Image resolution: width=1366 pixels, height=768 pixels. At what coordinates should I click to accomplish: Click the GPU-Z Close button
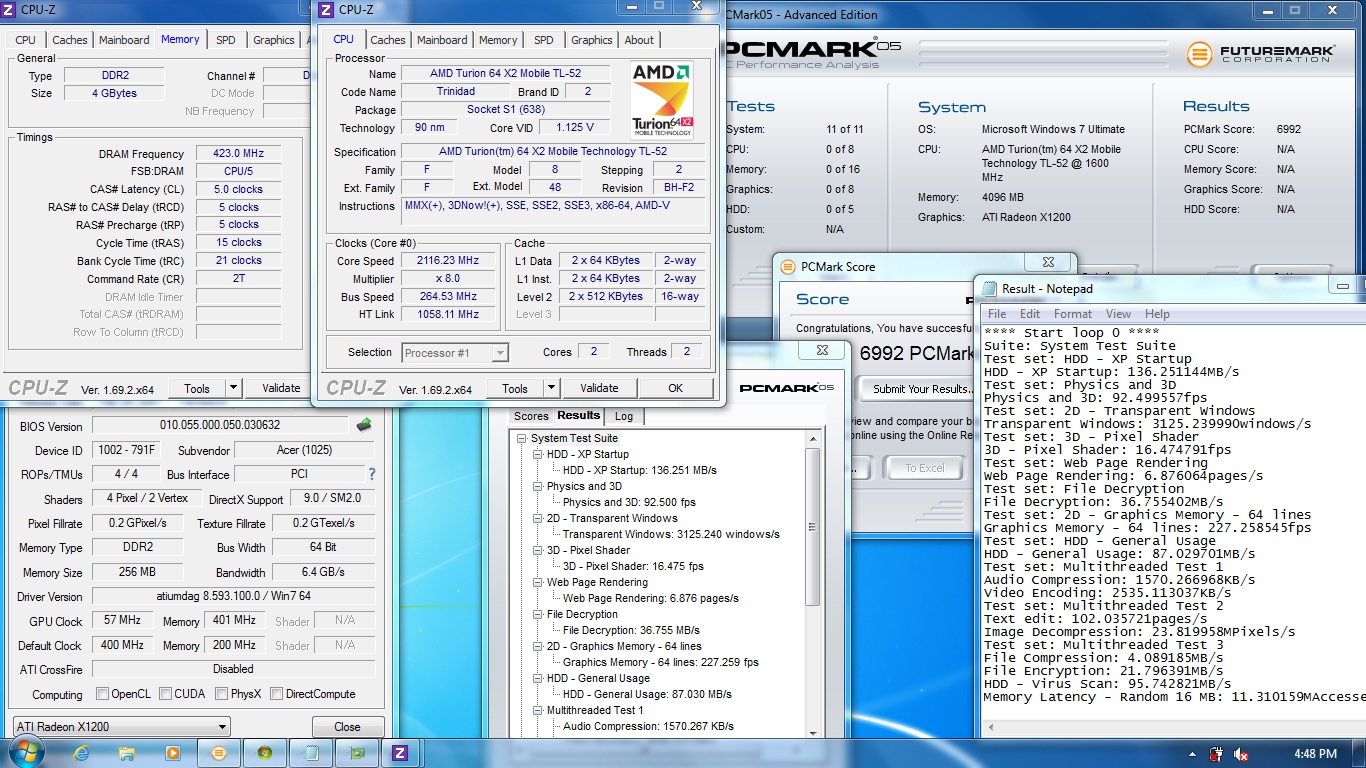pyautogui.click(x=347, y=727)
